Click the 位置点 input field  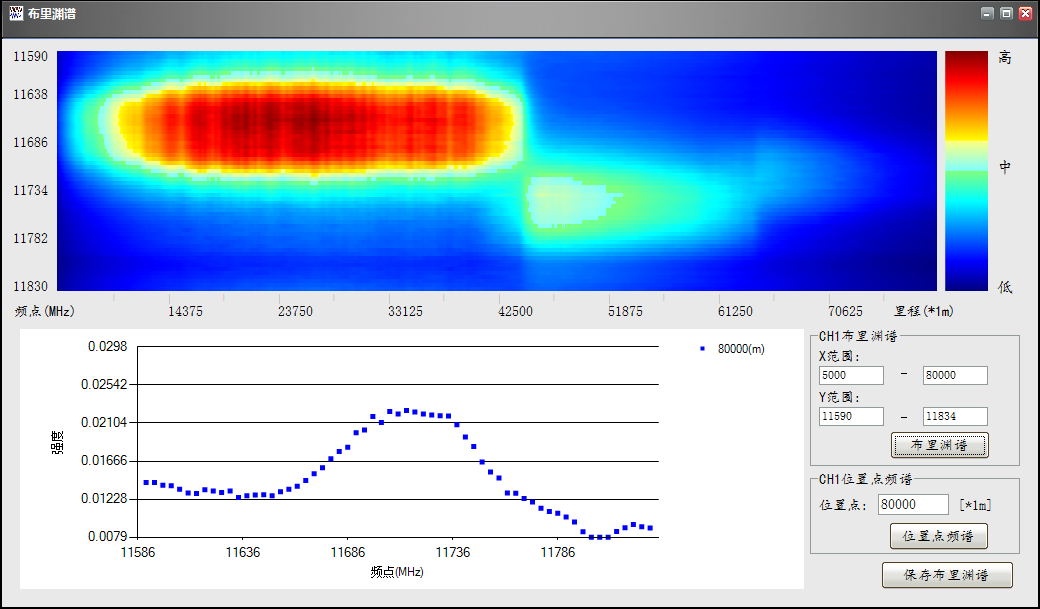click(912, 505)
